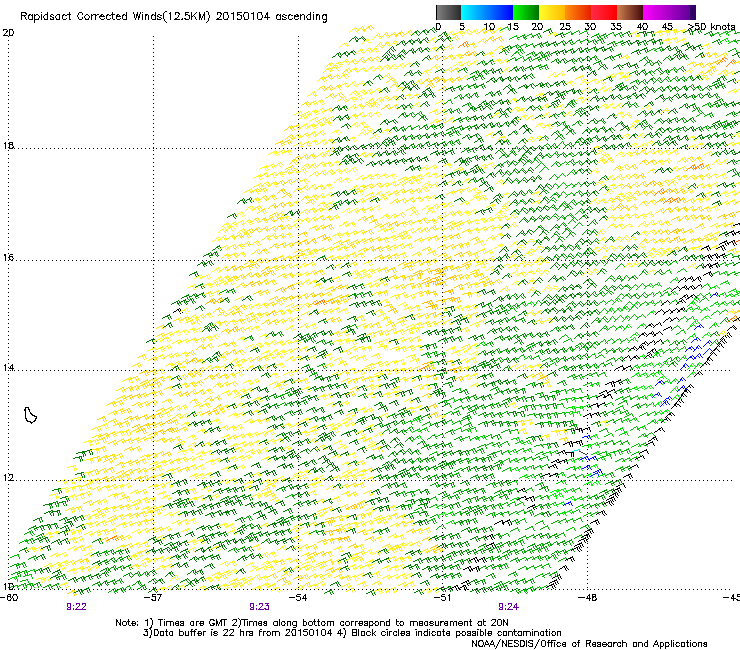Click the purple '9:24' time label
740x650 pixels.
[x=509, y=607]
